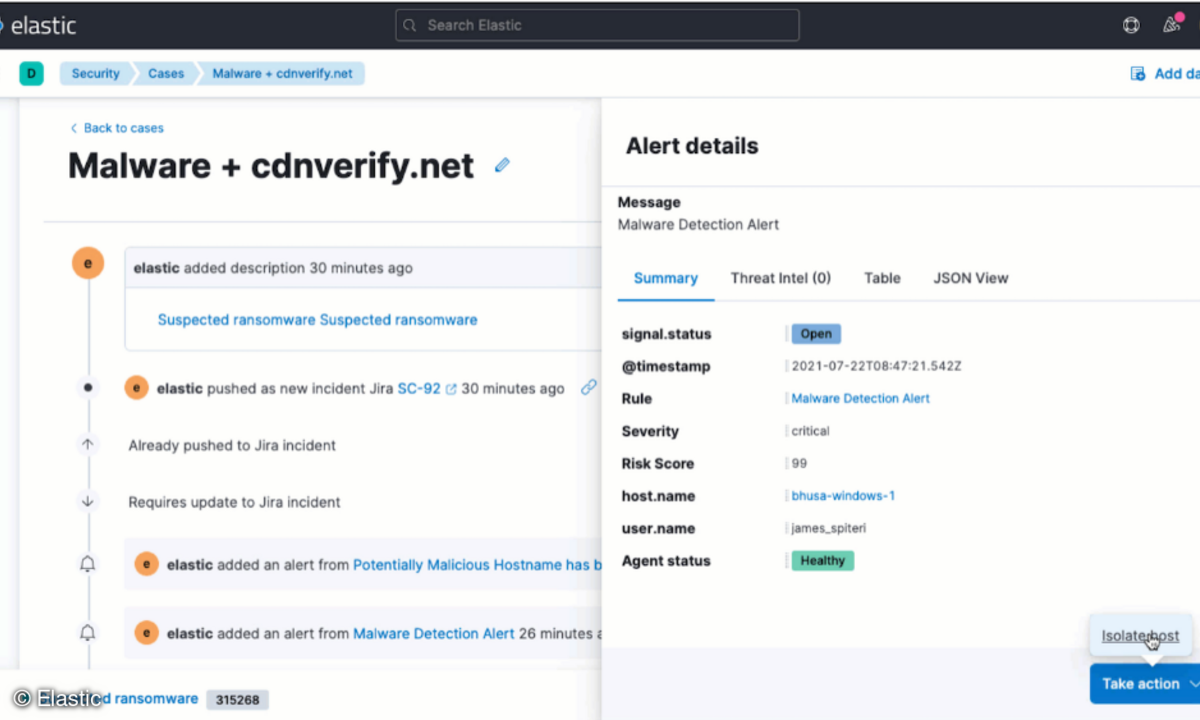Click the D space avatar

(31, 73)
